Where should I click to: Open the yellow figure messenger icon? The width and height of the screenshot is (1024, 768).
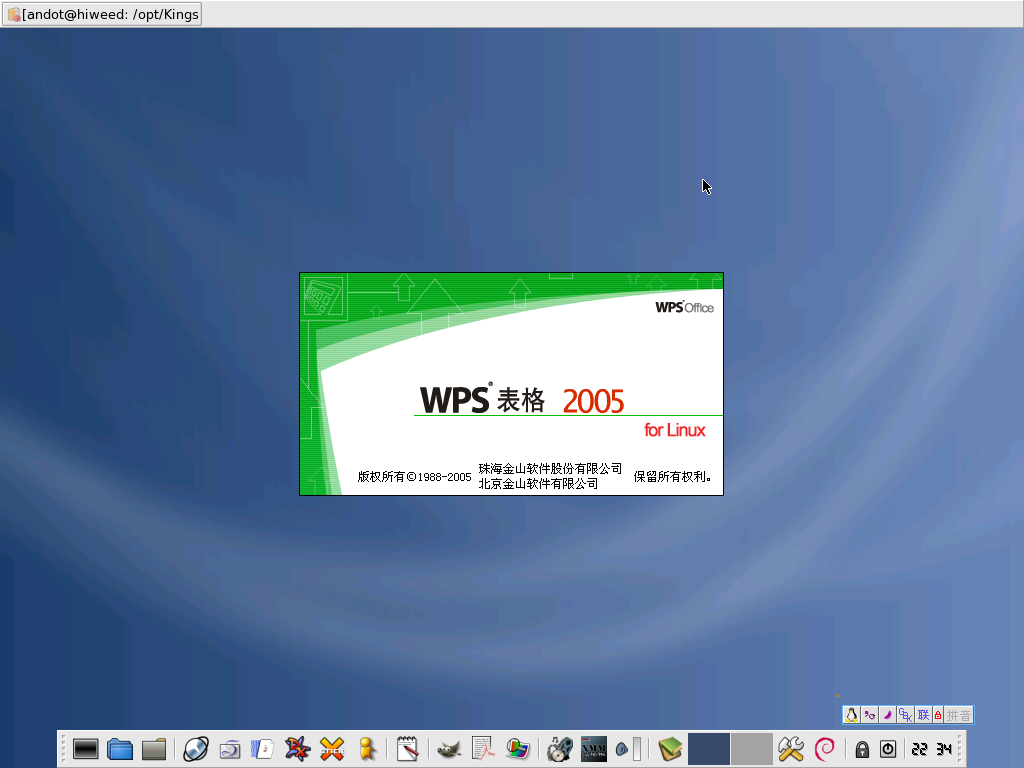click(367, 749)
